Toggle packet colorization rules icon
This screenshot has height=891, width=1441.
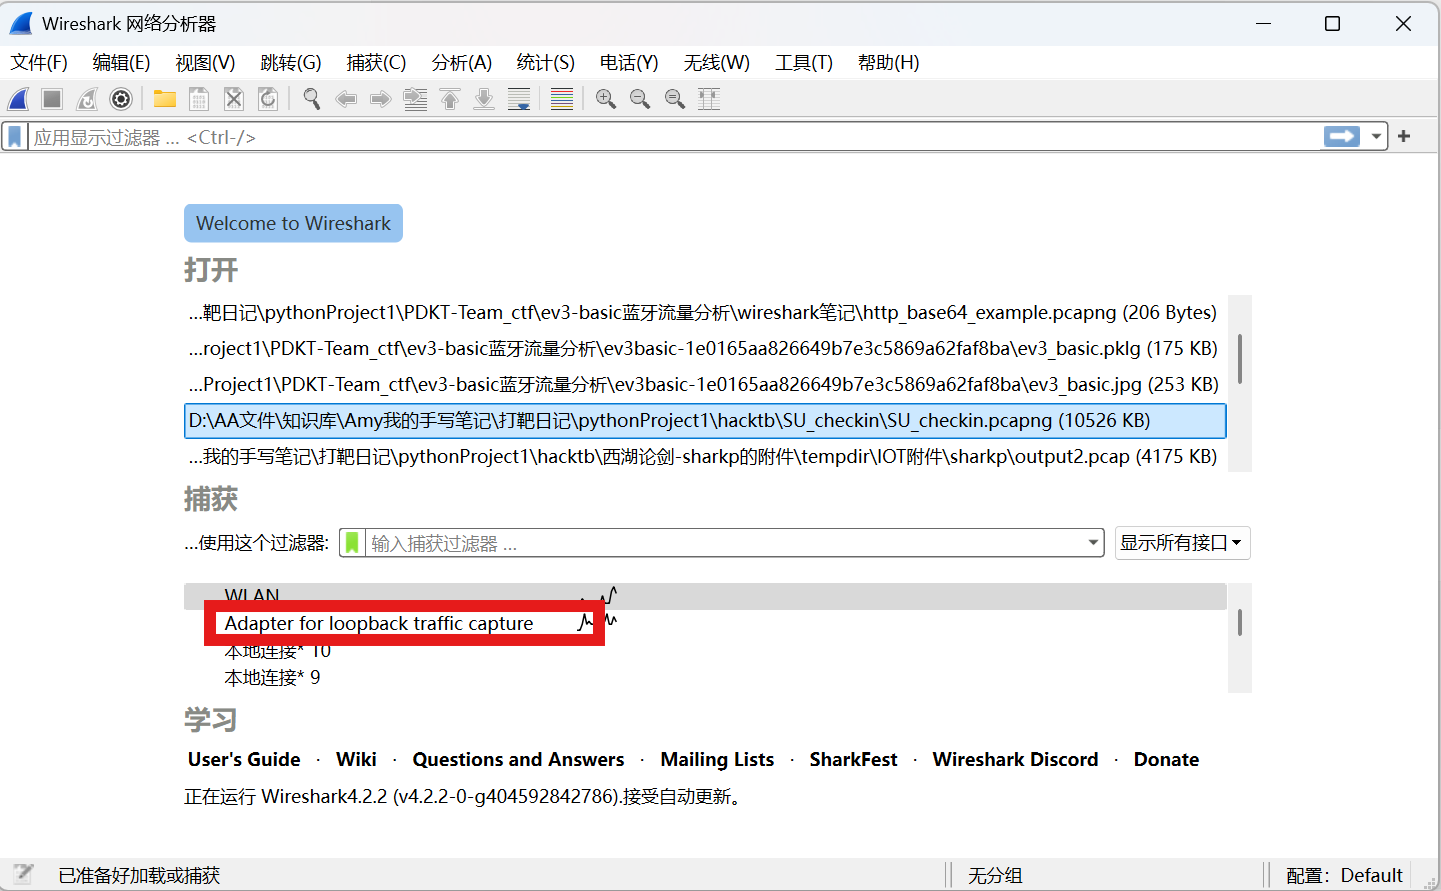[562, 99]
